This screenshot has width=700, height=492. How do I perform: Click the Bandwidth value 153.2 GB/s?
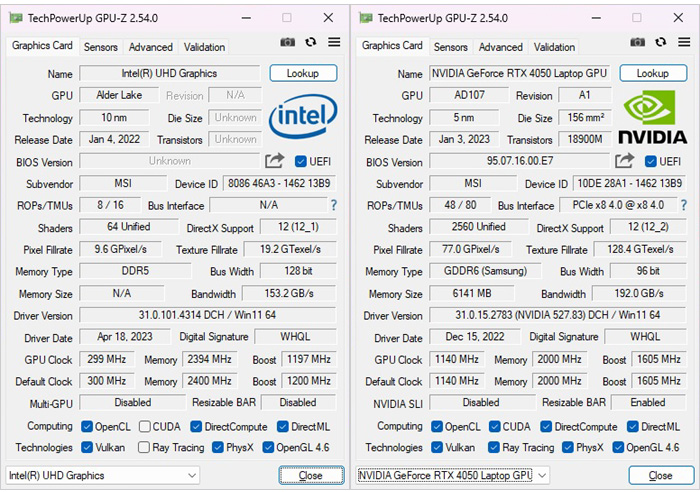coord(289,293)
